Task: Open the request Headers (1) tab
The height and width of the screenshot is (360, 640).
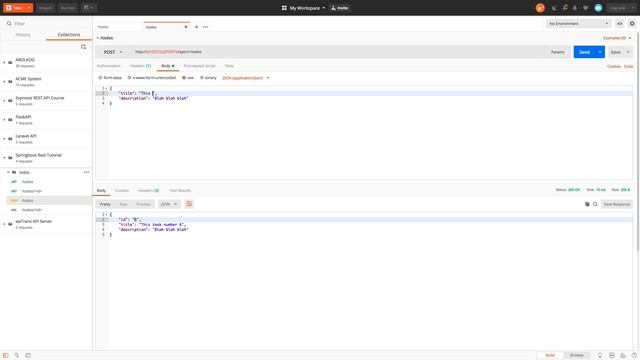Action: 140,66
